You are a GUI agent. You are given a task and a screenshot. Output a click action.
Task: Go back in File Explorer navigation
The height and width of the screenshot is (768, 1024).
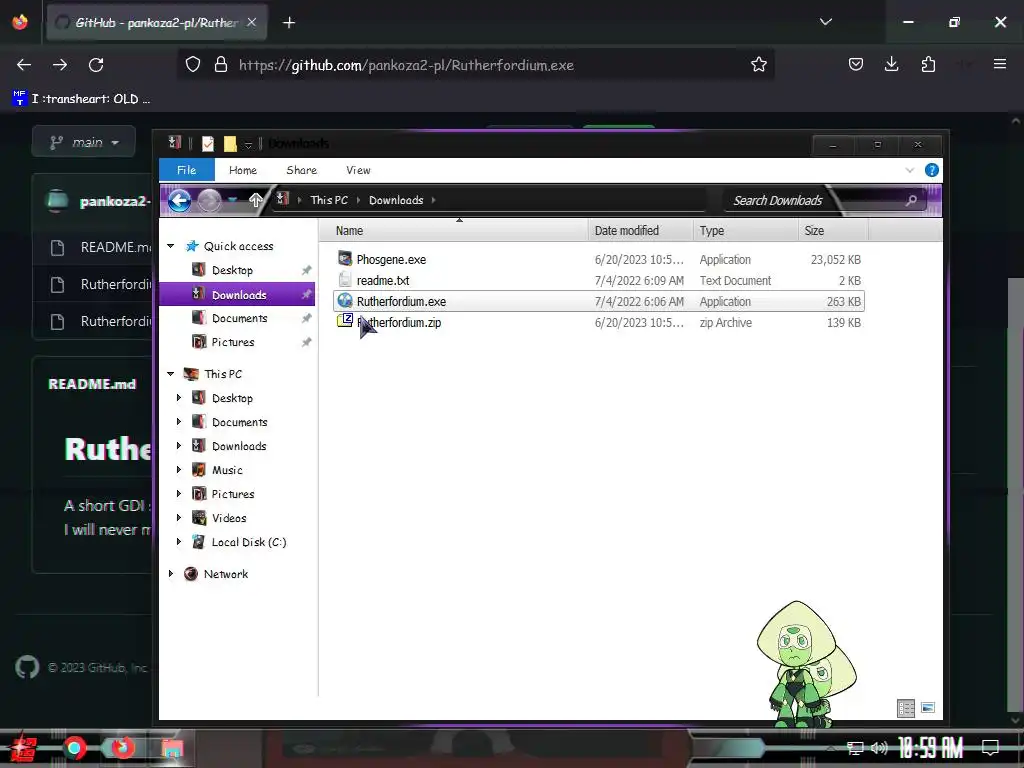(x=180, y=200)
